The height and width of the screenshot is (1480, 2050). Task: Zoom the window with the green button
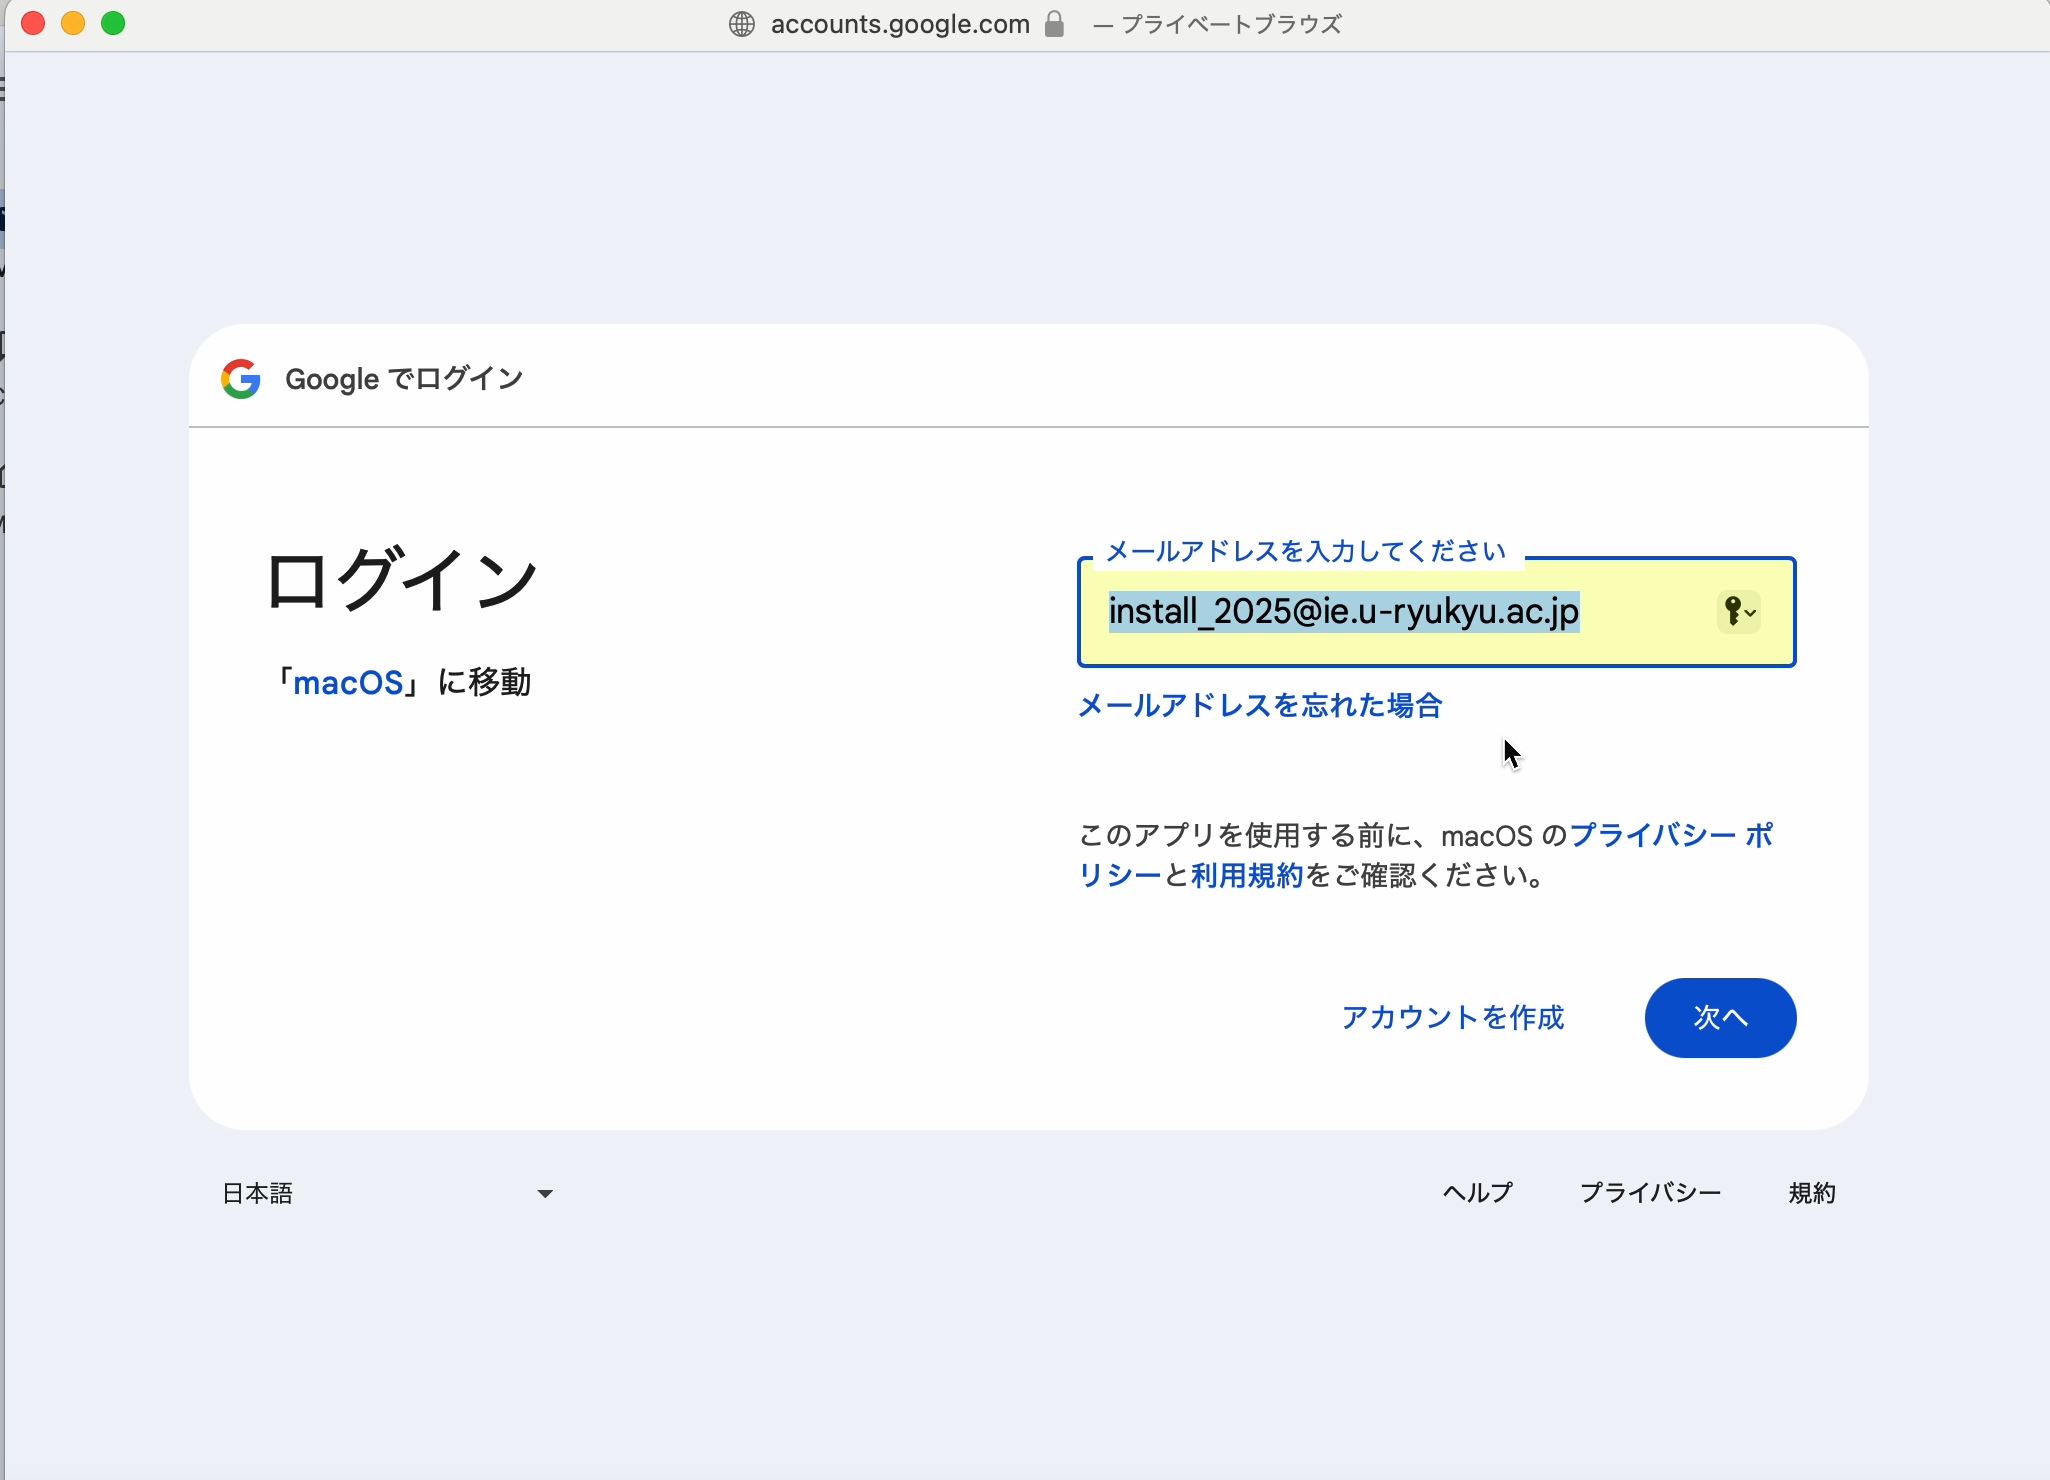(x=113, y=23)
